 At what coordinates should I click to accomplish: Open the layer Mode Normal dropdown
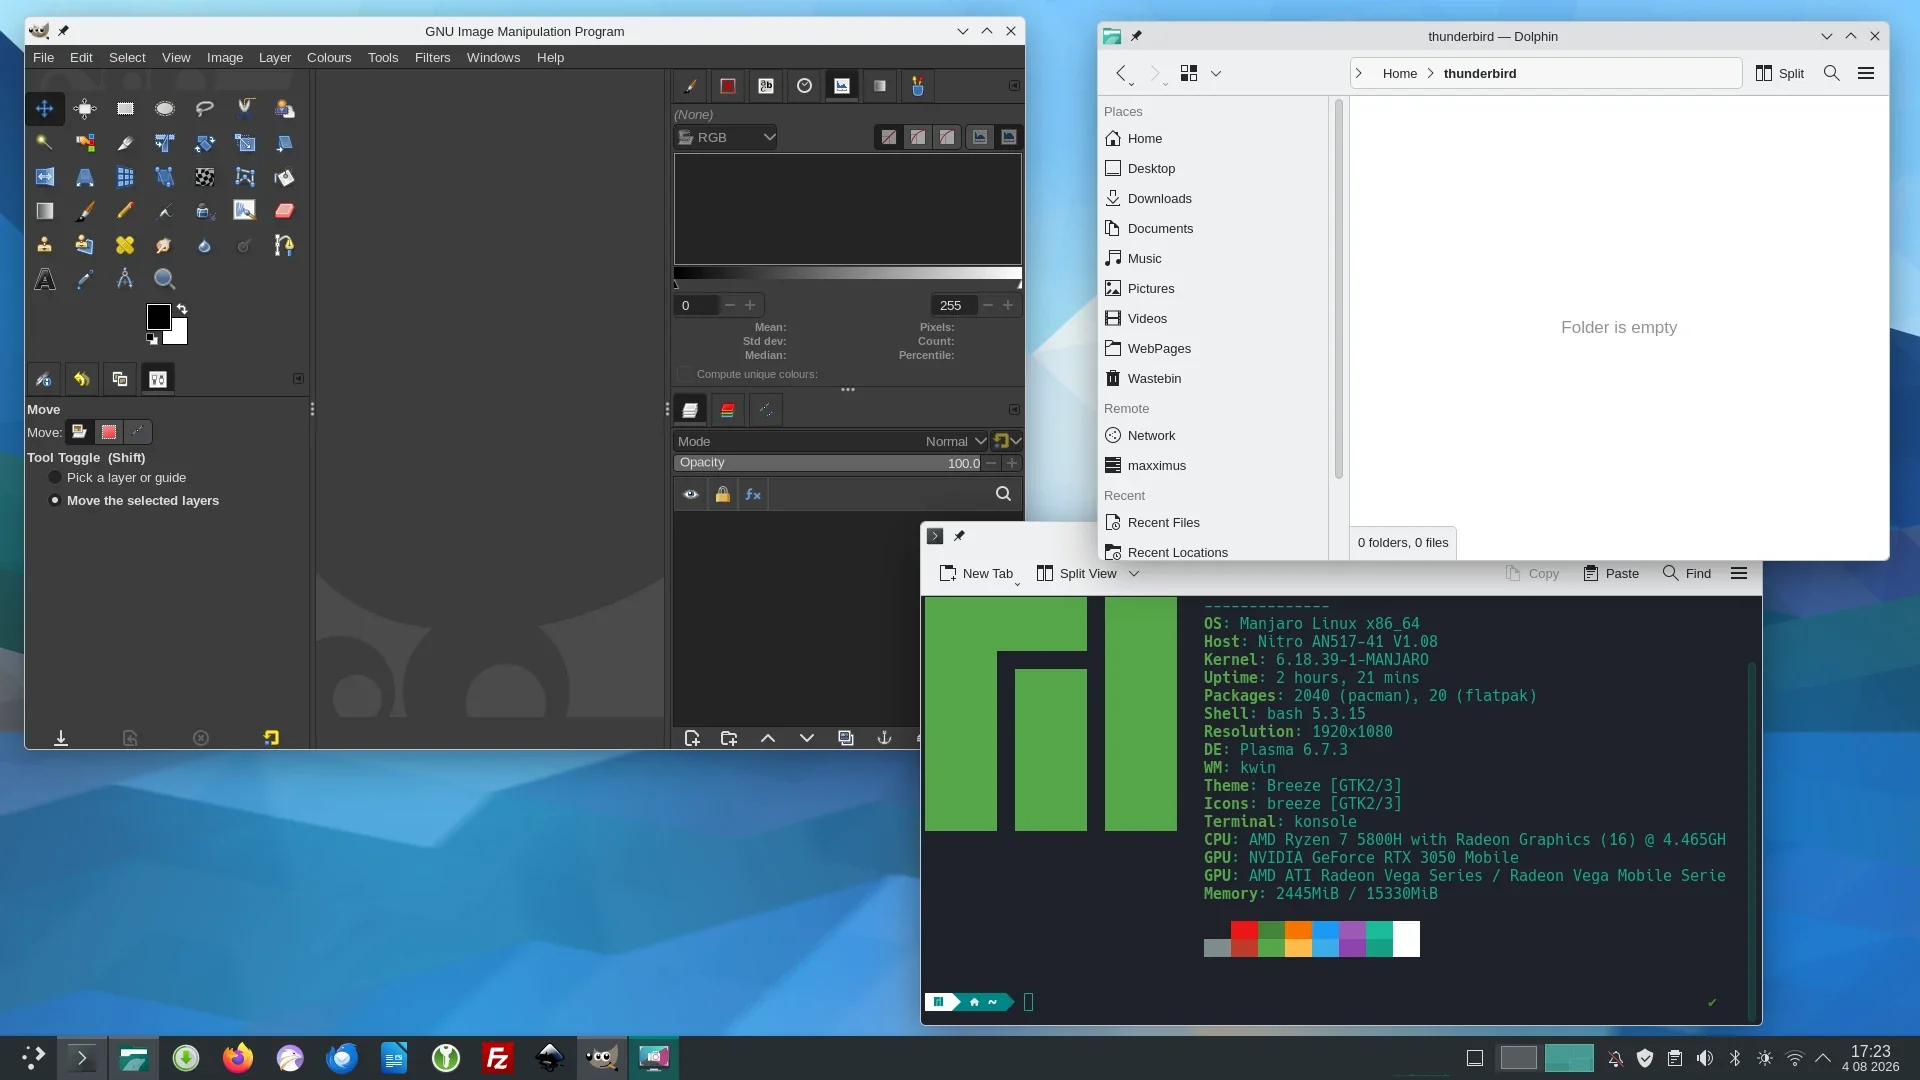[832, 441]
